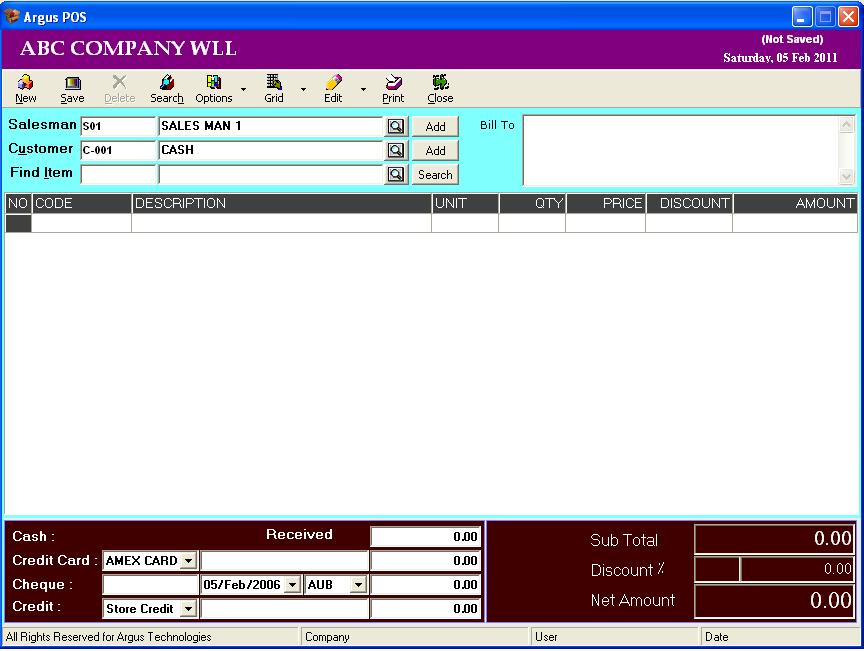
Task: Select the Grid icon on the toolbar
Action: [273, 88]
